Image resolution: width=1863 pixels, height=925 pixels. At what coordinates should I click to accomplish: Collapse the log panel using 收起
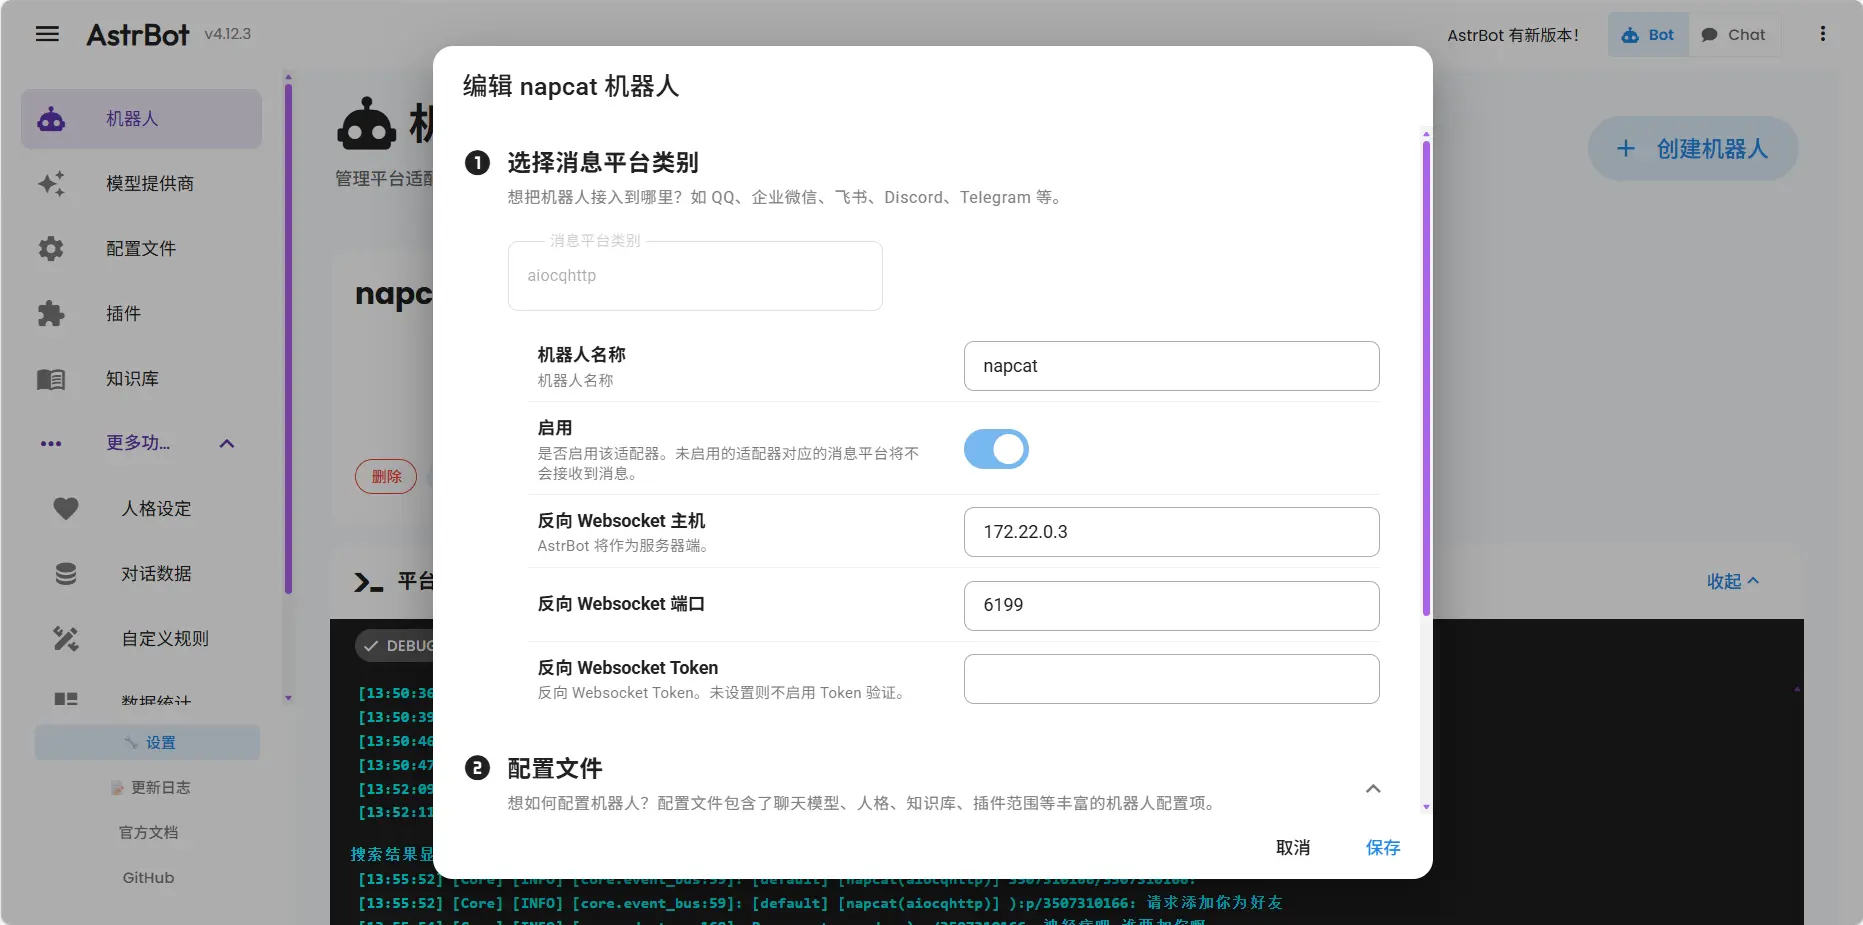coord(1732,581)
